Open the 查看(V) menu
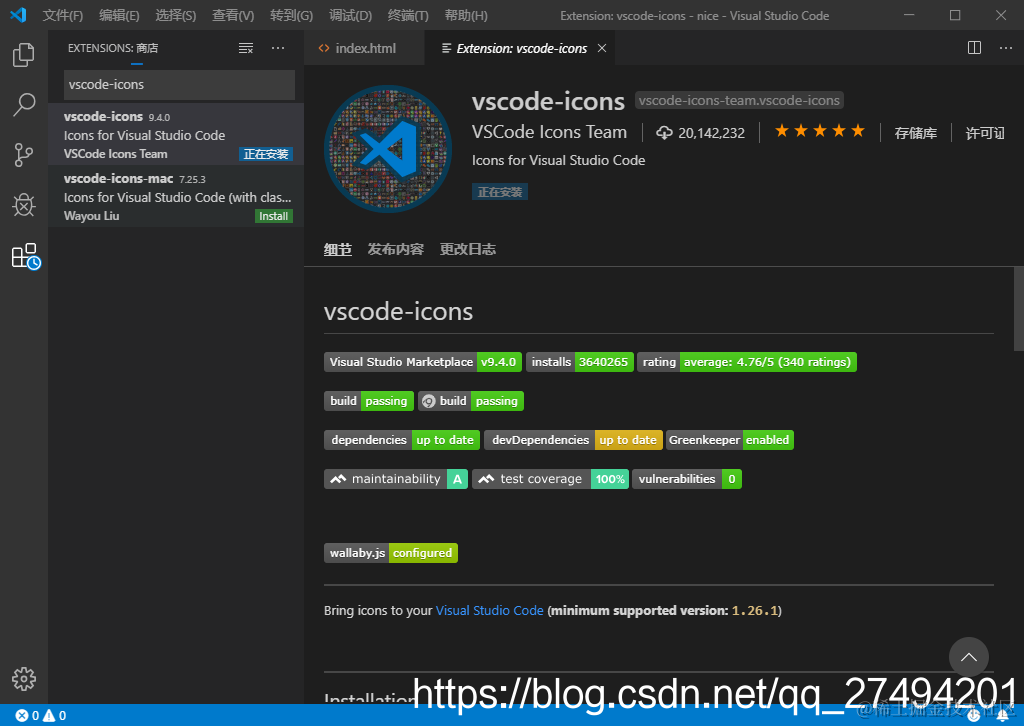The image size is (1024, 726). tap(233, 15)
